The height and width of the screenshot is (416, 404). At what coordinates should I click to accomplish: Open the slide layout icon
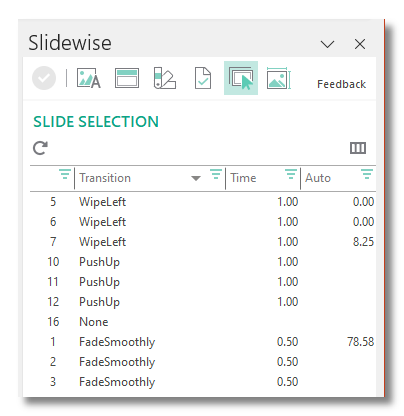[x=127, y=78]
